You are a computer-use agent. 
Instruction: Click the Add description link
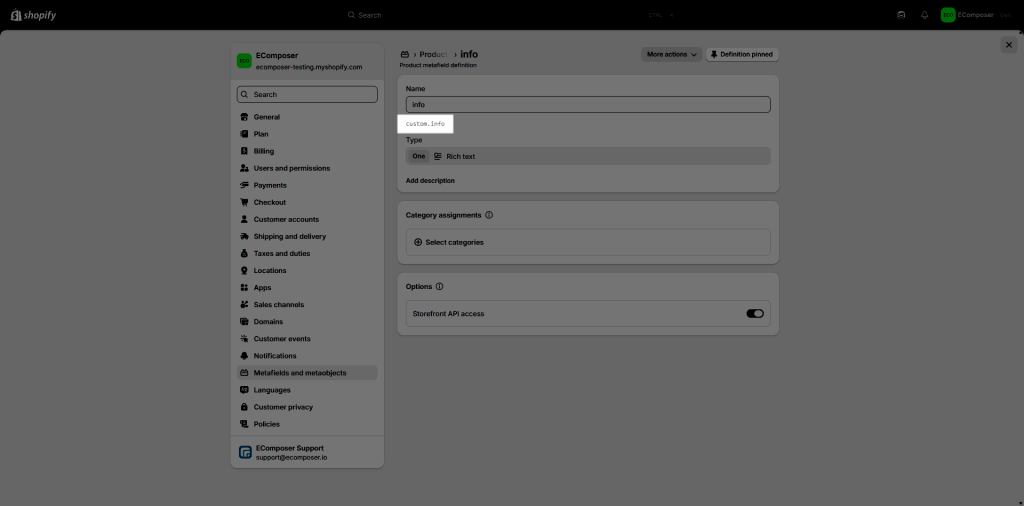click(430, 181)
